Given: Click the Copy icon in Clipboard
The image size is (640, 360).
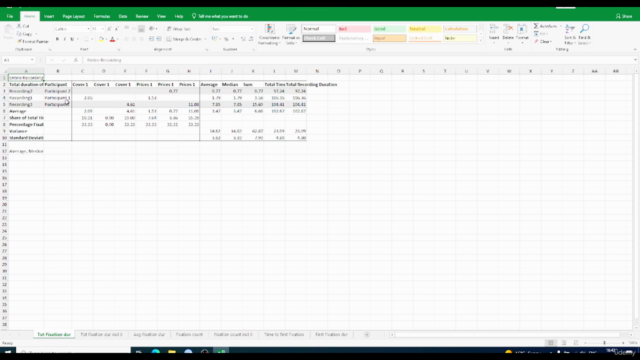Looking at the screenshot, I should pyautogui.click(x=19, y=34).
